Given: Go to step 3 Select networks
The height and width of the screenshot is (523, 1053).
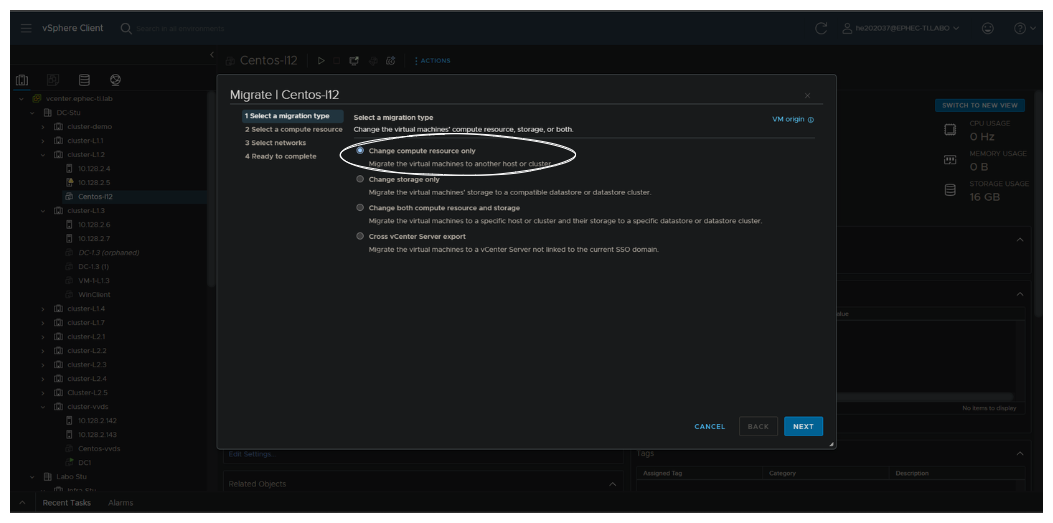Looking at the screenshot, I should click(275, 143).
